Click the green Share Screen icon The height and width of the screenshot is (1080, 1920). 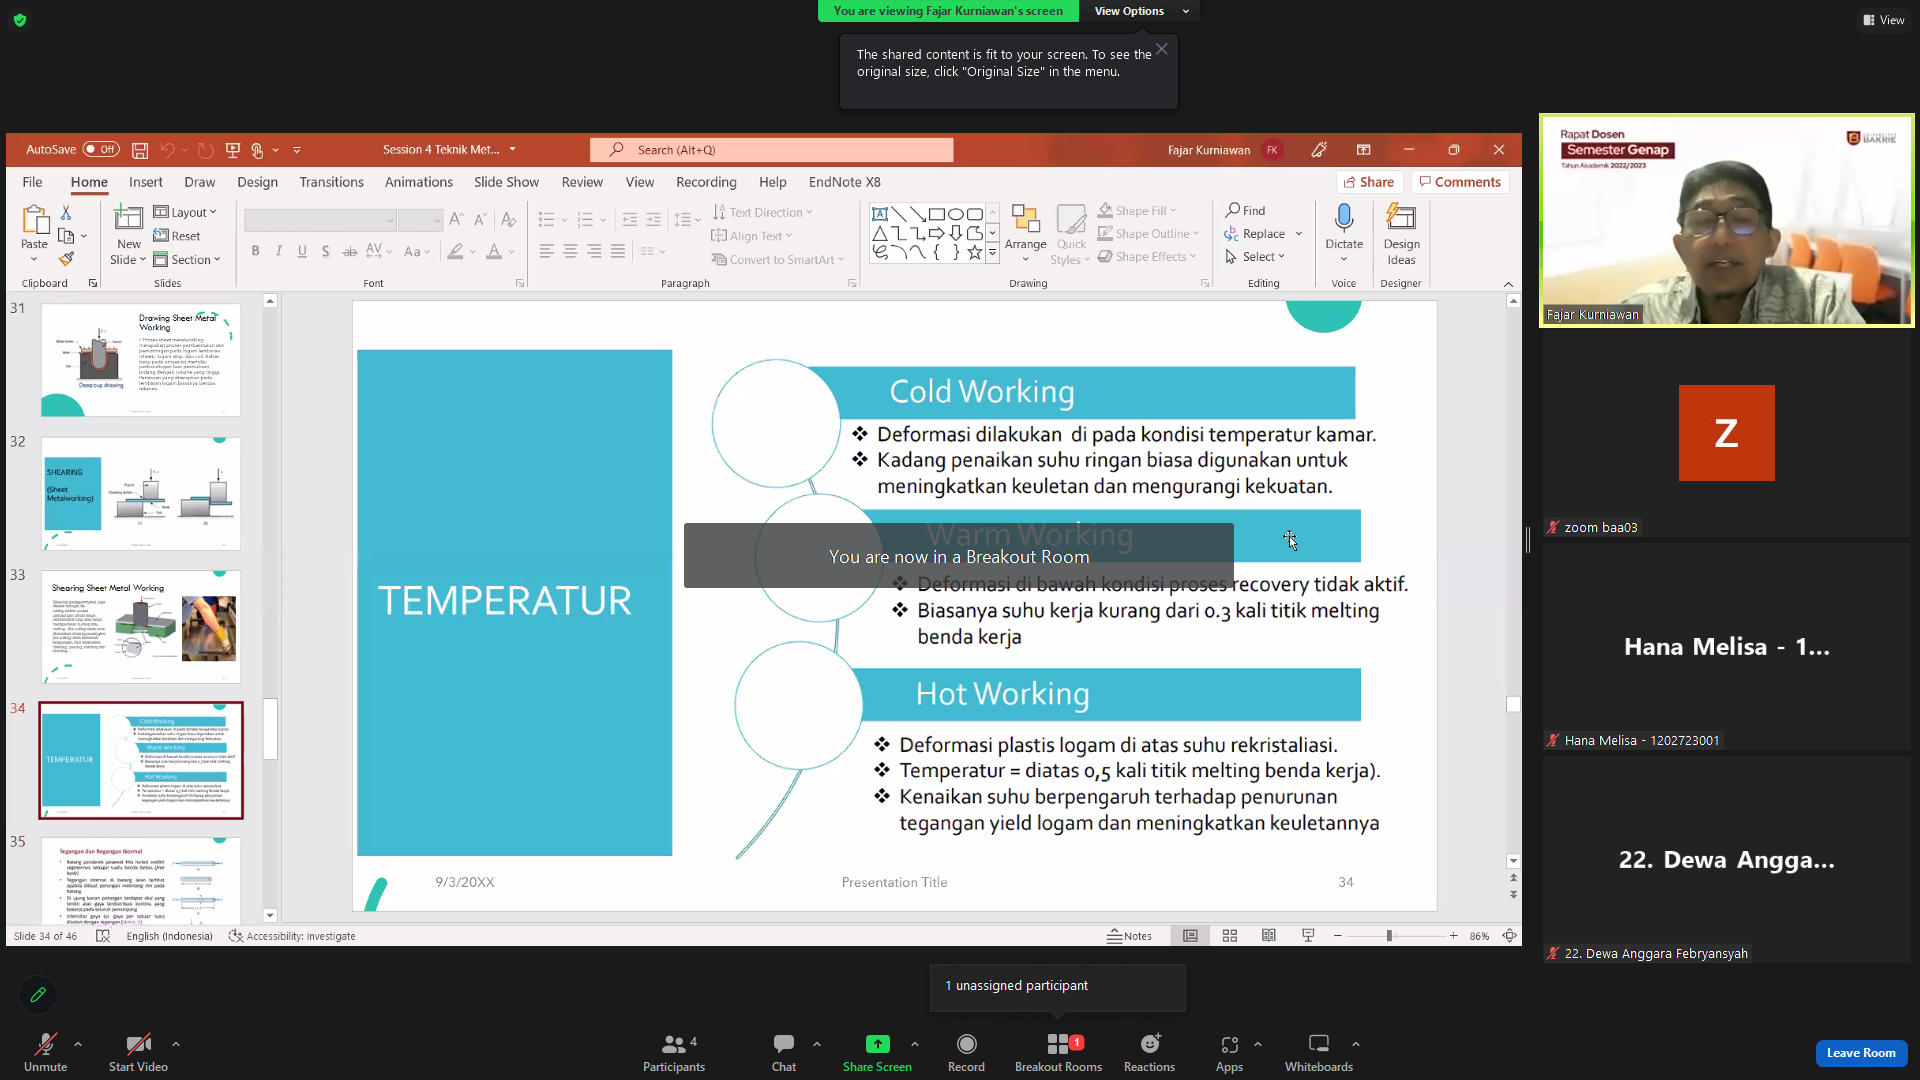pyautogui.click(x=877, y=1044)
